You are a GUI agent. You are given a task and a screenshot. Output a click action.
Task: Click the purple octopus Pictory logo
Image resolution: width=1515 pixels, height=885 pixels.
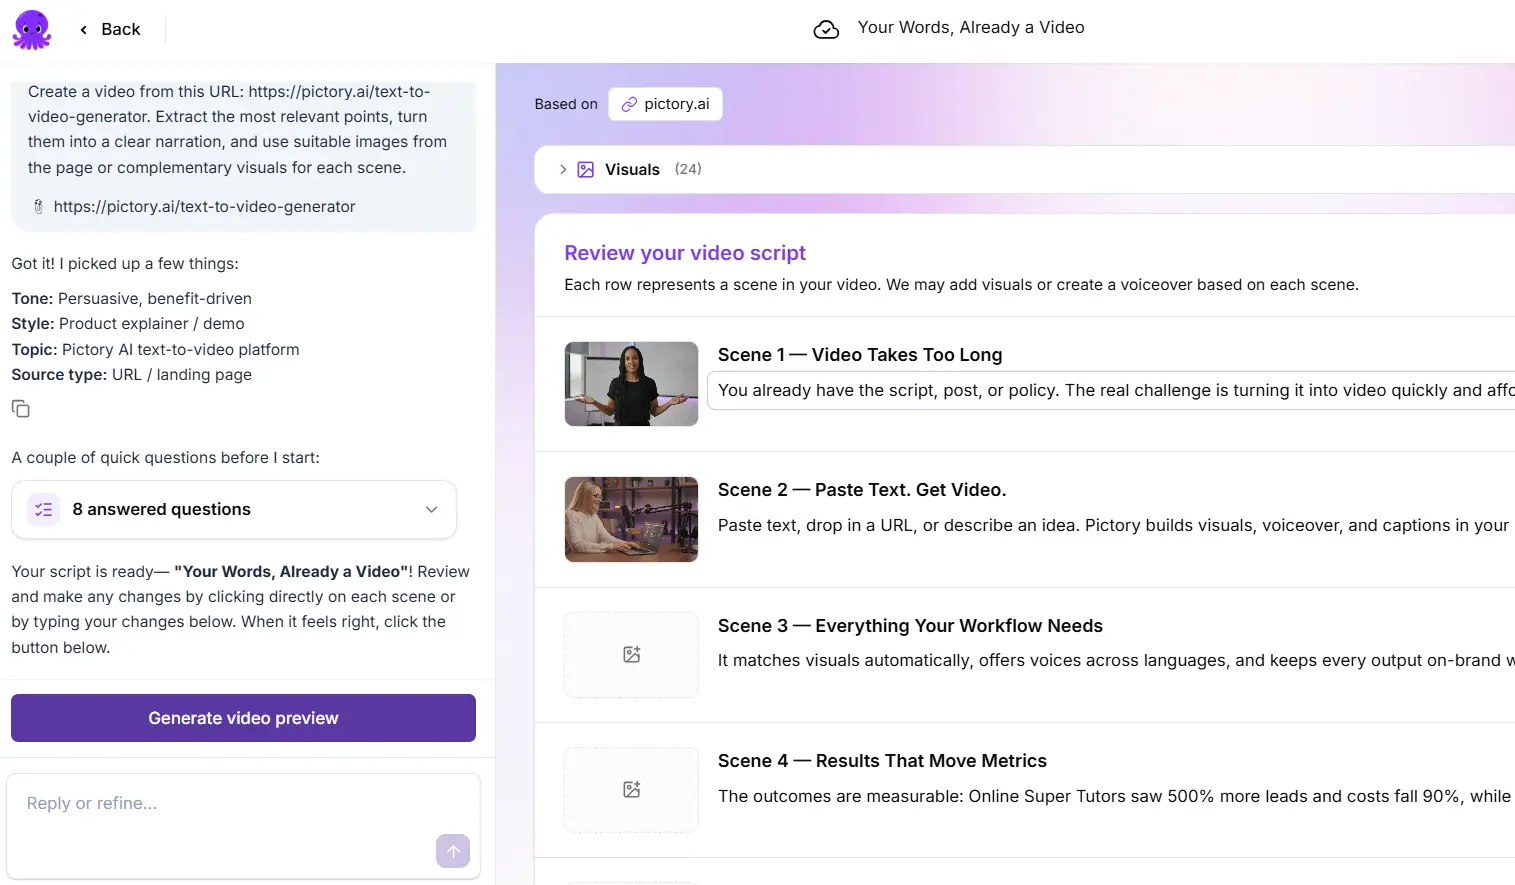point(32,29)
